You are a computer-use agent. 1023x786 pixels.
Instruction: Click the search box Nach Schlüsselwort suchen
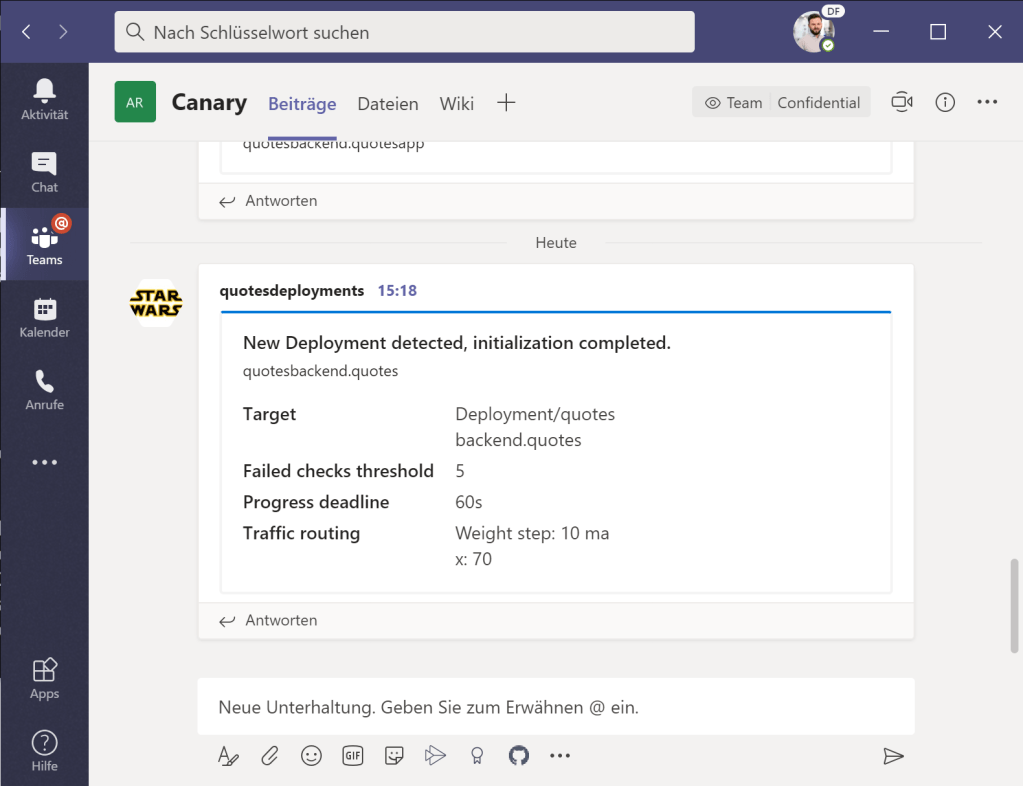(404, 32)
